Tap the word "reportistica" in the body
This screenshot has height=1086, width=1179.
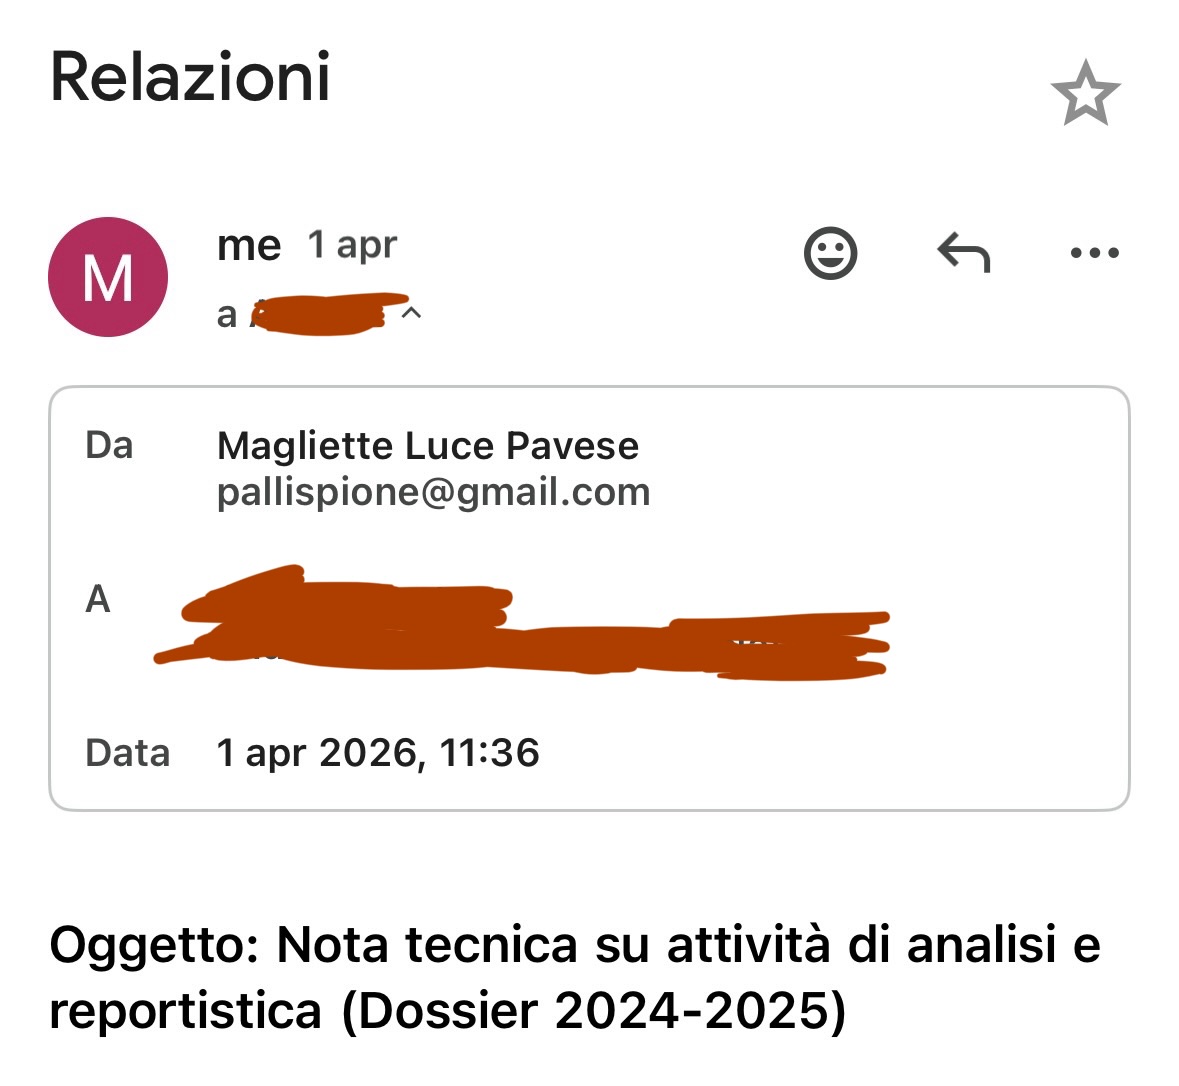coord(186,1012)
